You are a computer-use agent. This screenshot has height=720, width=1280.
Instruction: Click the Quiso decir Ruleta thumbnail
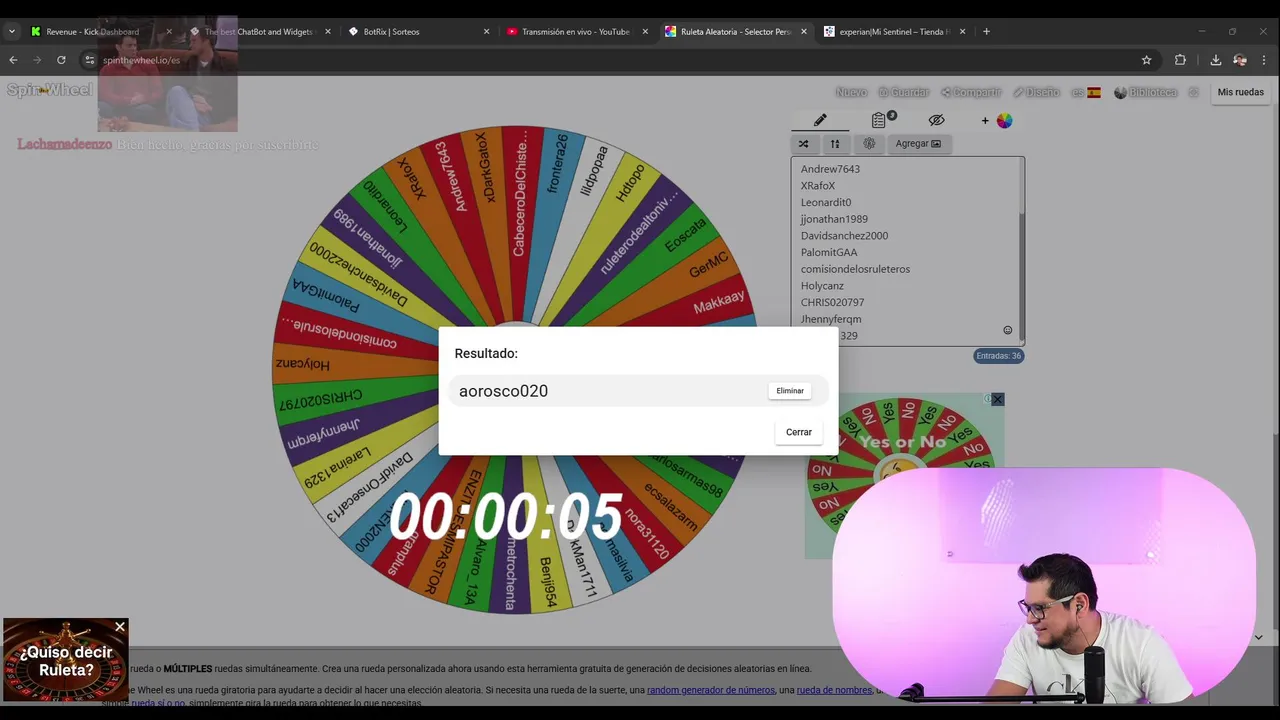pos(65,661)
